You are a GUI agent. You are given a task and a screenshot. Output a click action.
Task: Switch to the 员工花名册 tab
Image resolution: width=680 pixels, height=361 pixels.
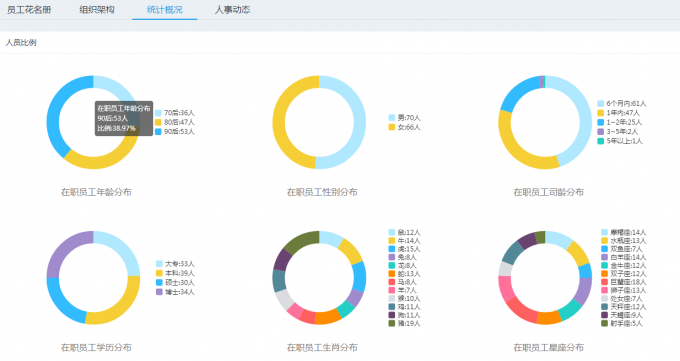pyautogui.click(x=29, y=10)
